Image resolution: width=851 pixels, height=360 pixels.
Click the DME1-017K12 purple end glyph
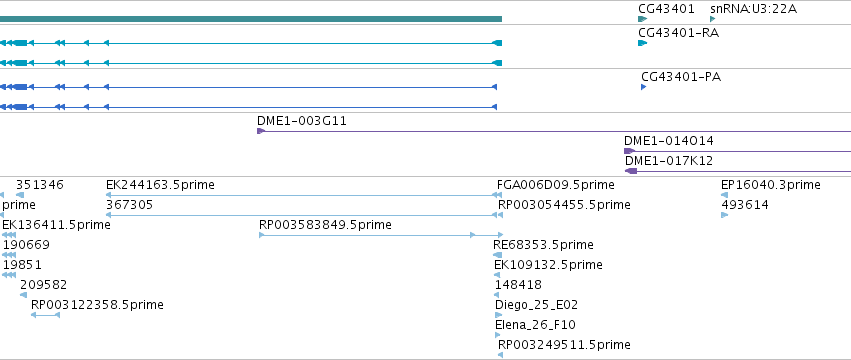point(631,171)
